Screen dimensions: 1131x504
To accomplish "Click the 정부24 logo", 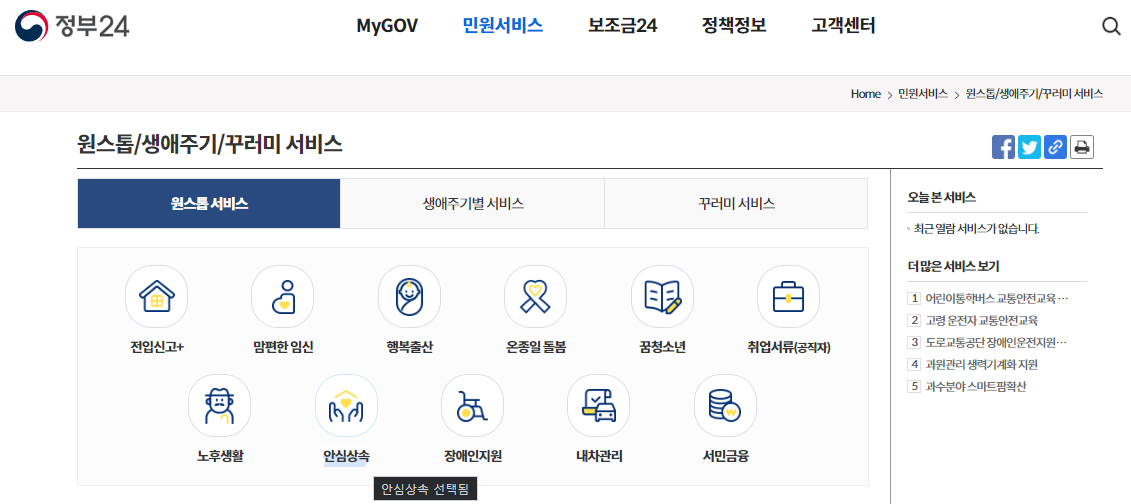I will 72,26.
